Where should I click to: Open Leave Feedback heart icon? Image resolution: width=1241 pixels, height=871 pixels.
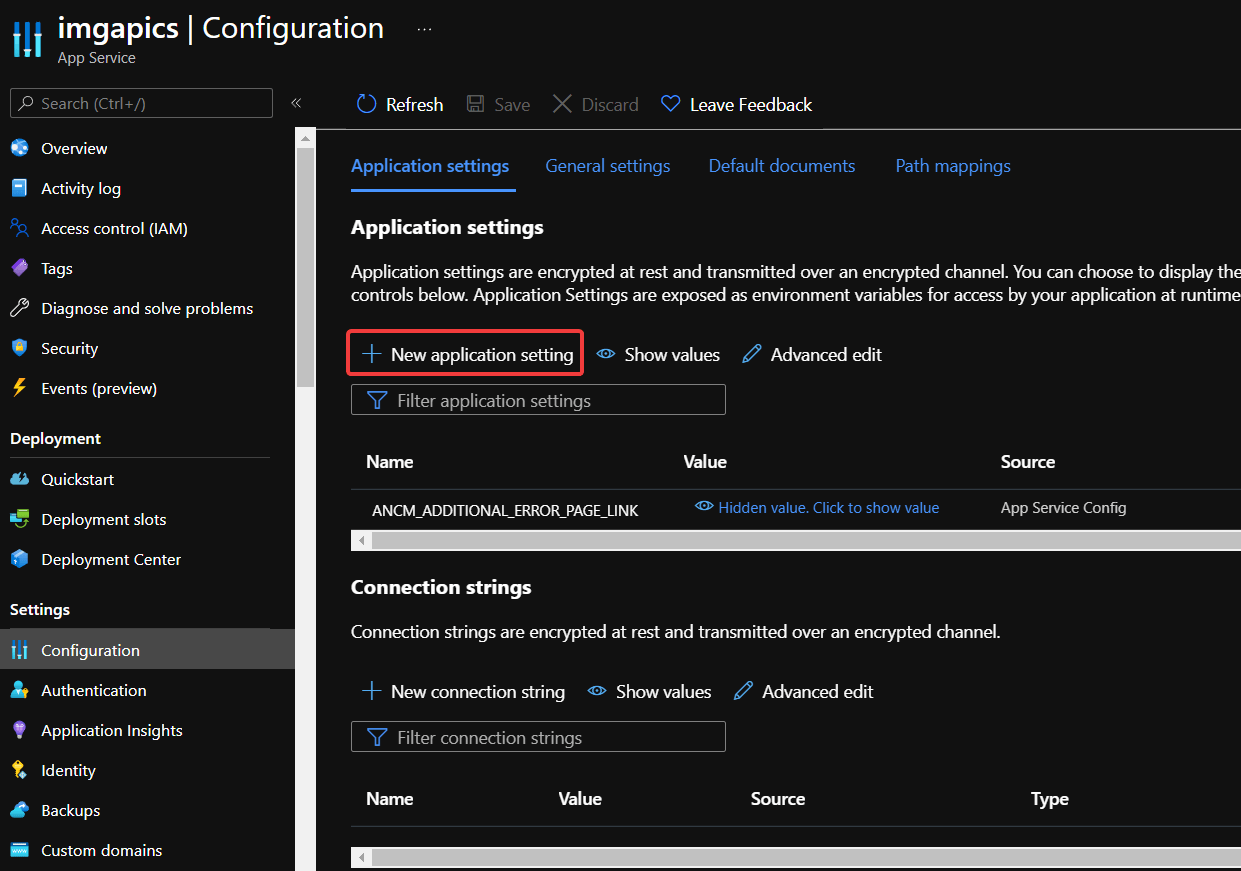671,105
